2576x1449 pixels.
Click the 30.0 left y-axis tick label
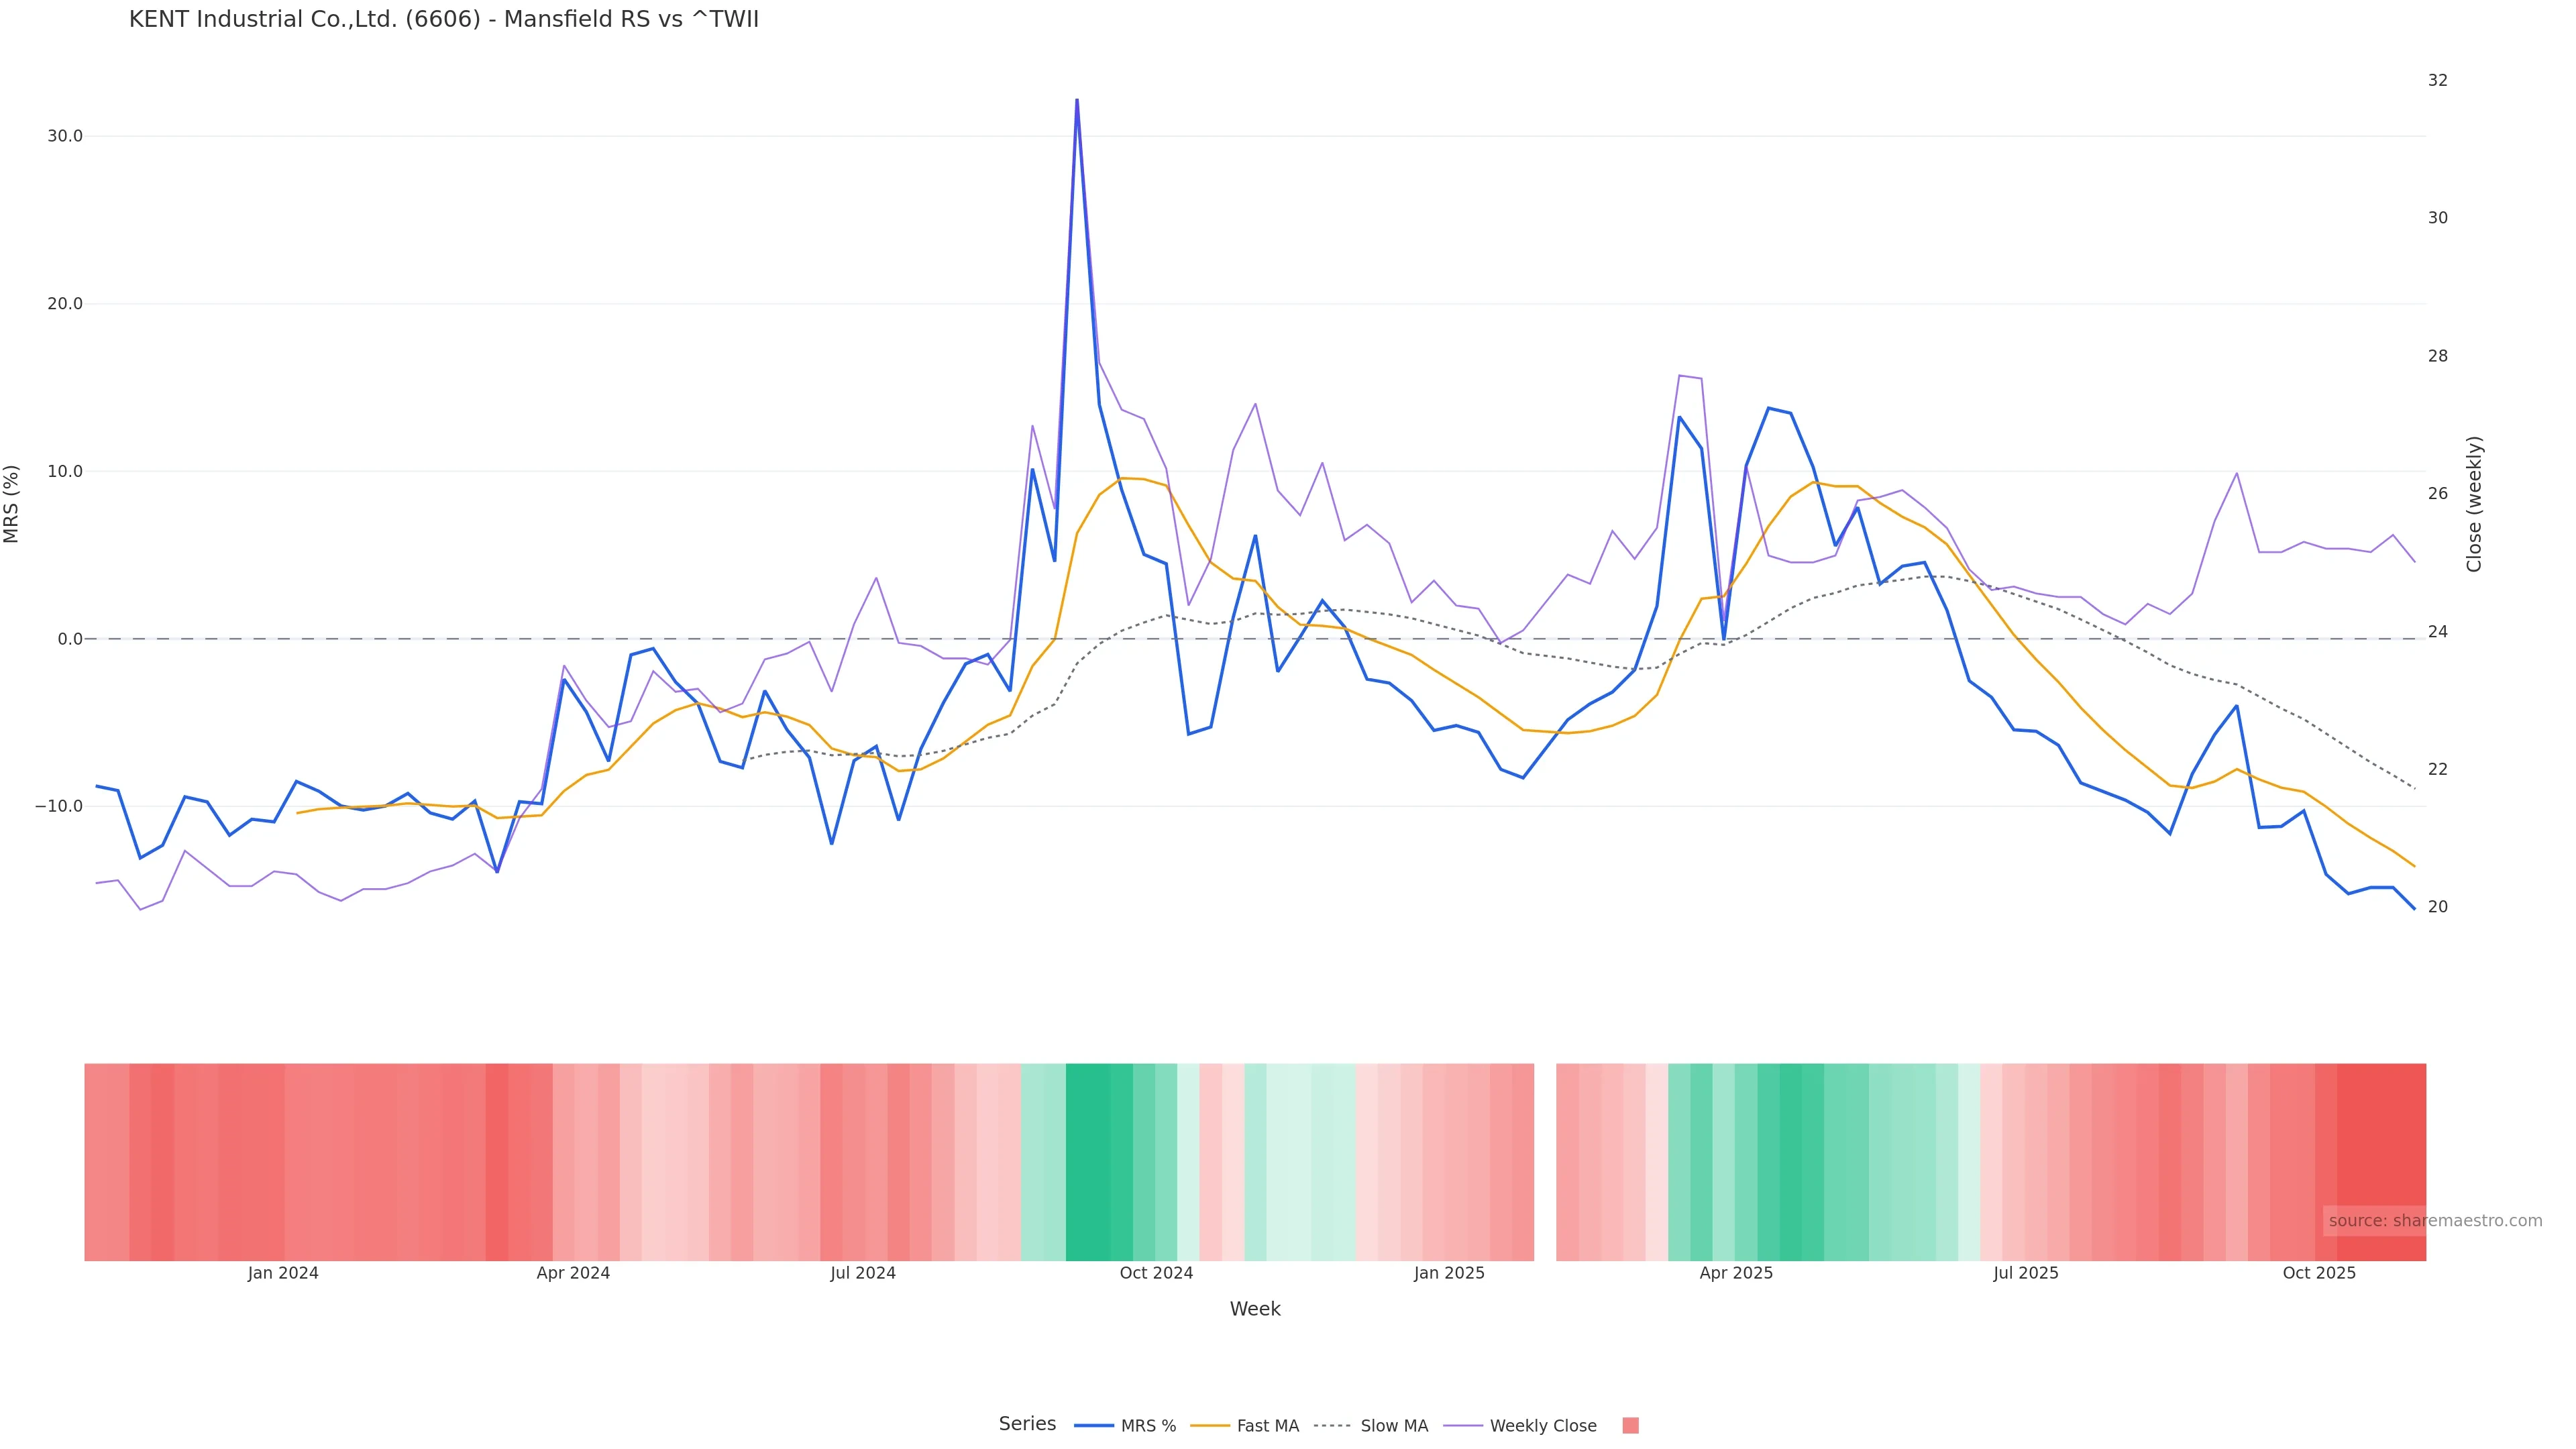64,136
